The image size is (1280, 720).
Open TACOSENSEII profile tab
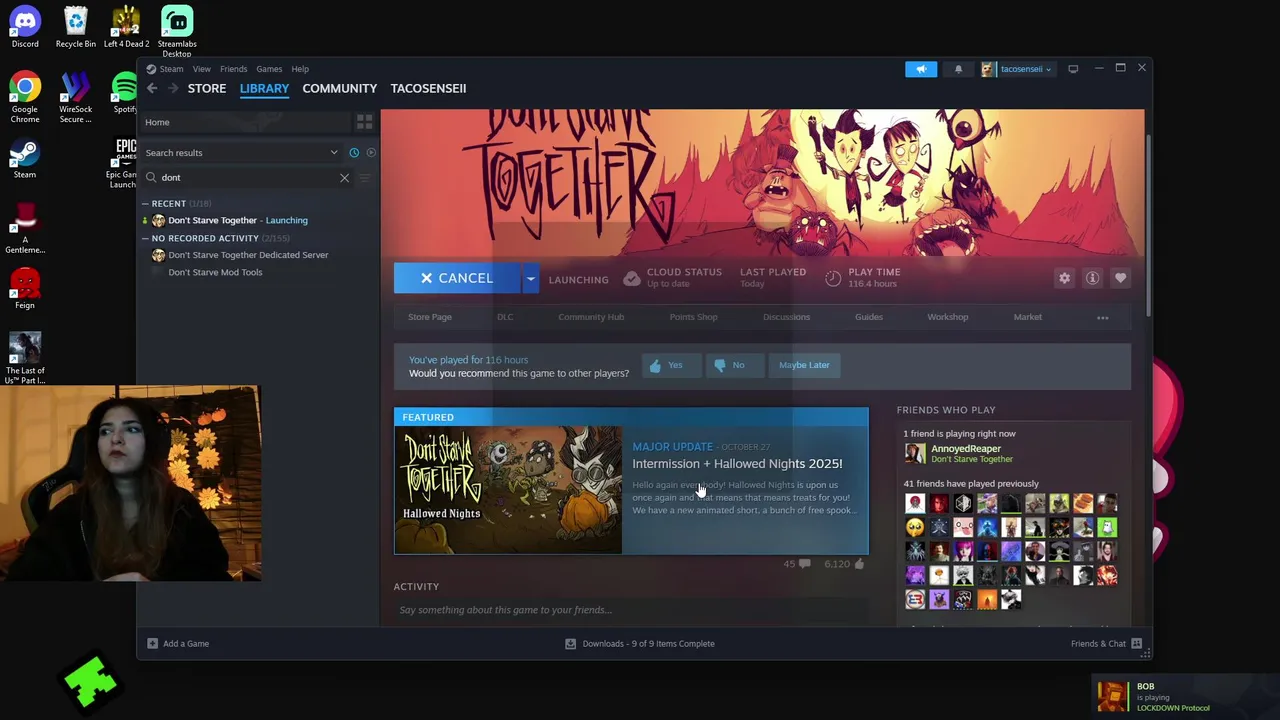click(x=428, y=88)
